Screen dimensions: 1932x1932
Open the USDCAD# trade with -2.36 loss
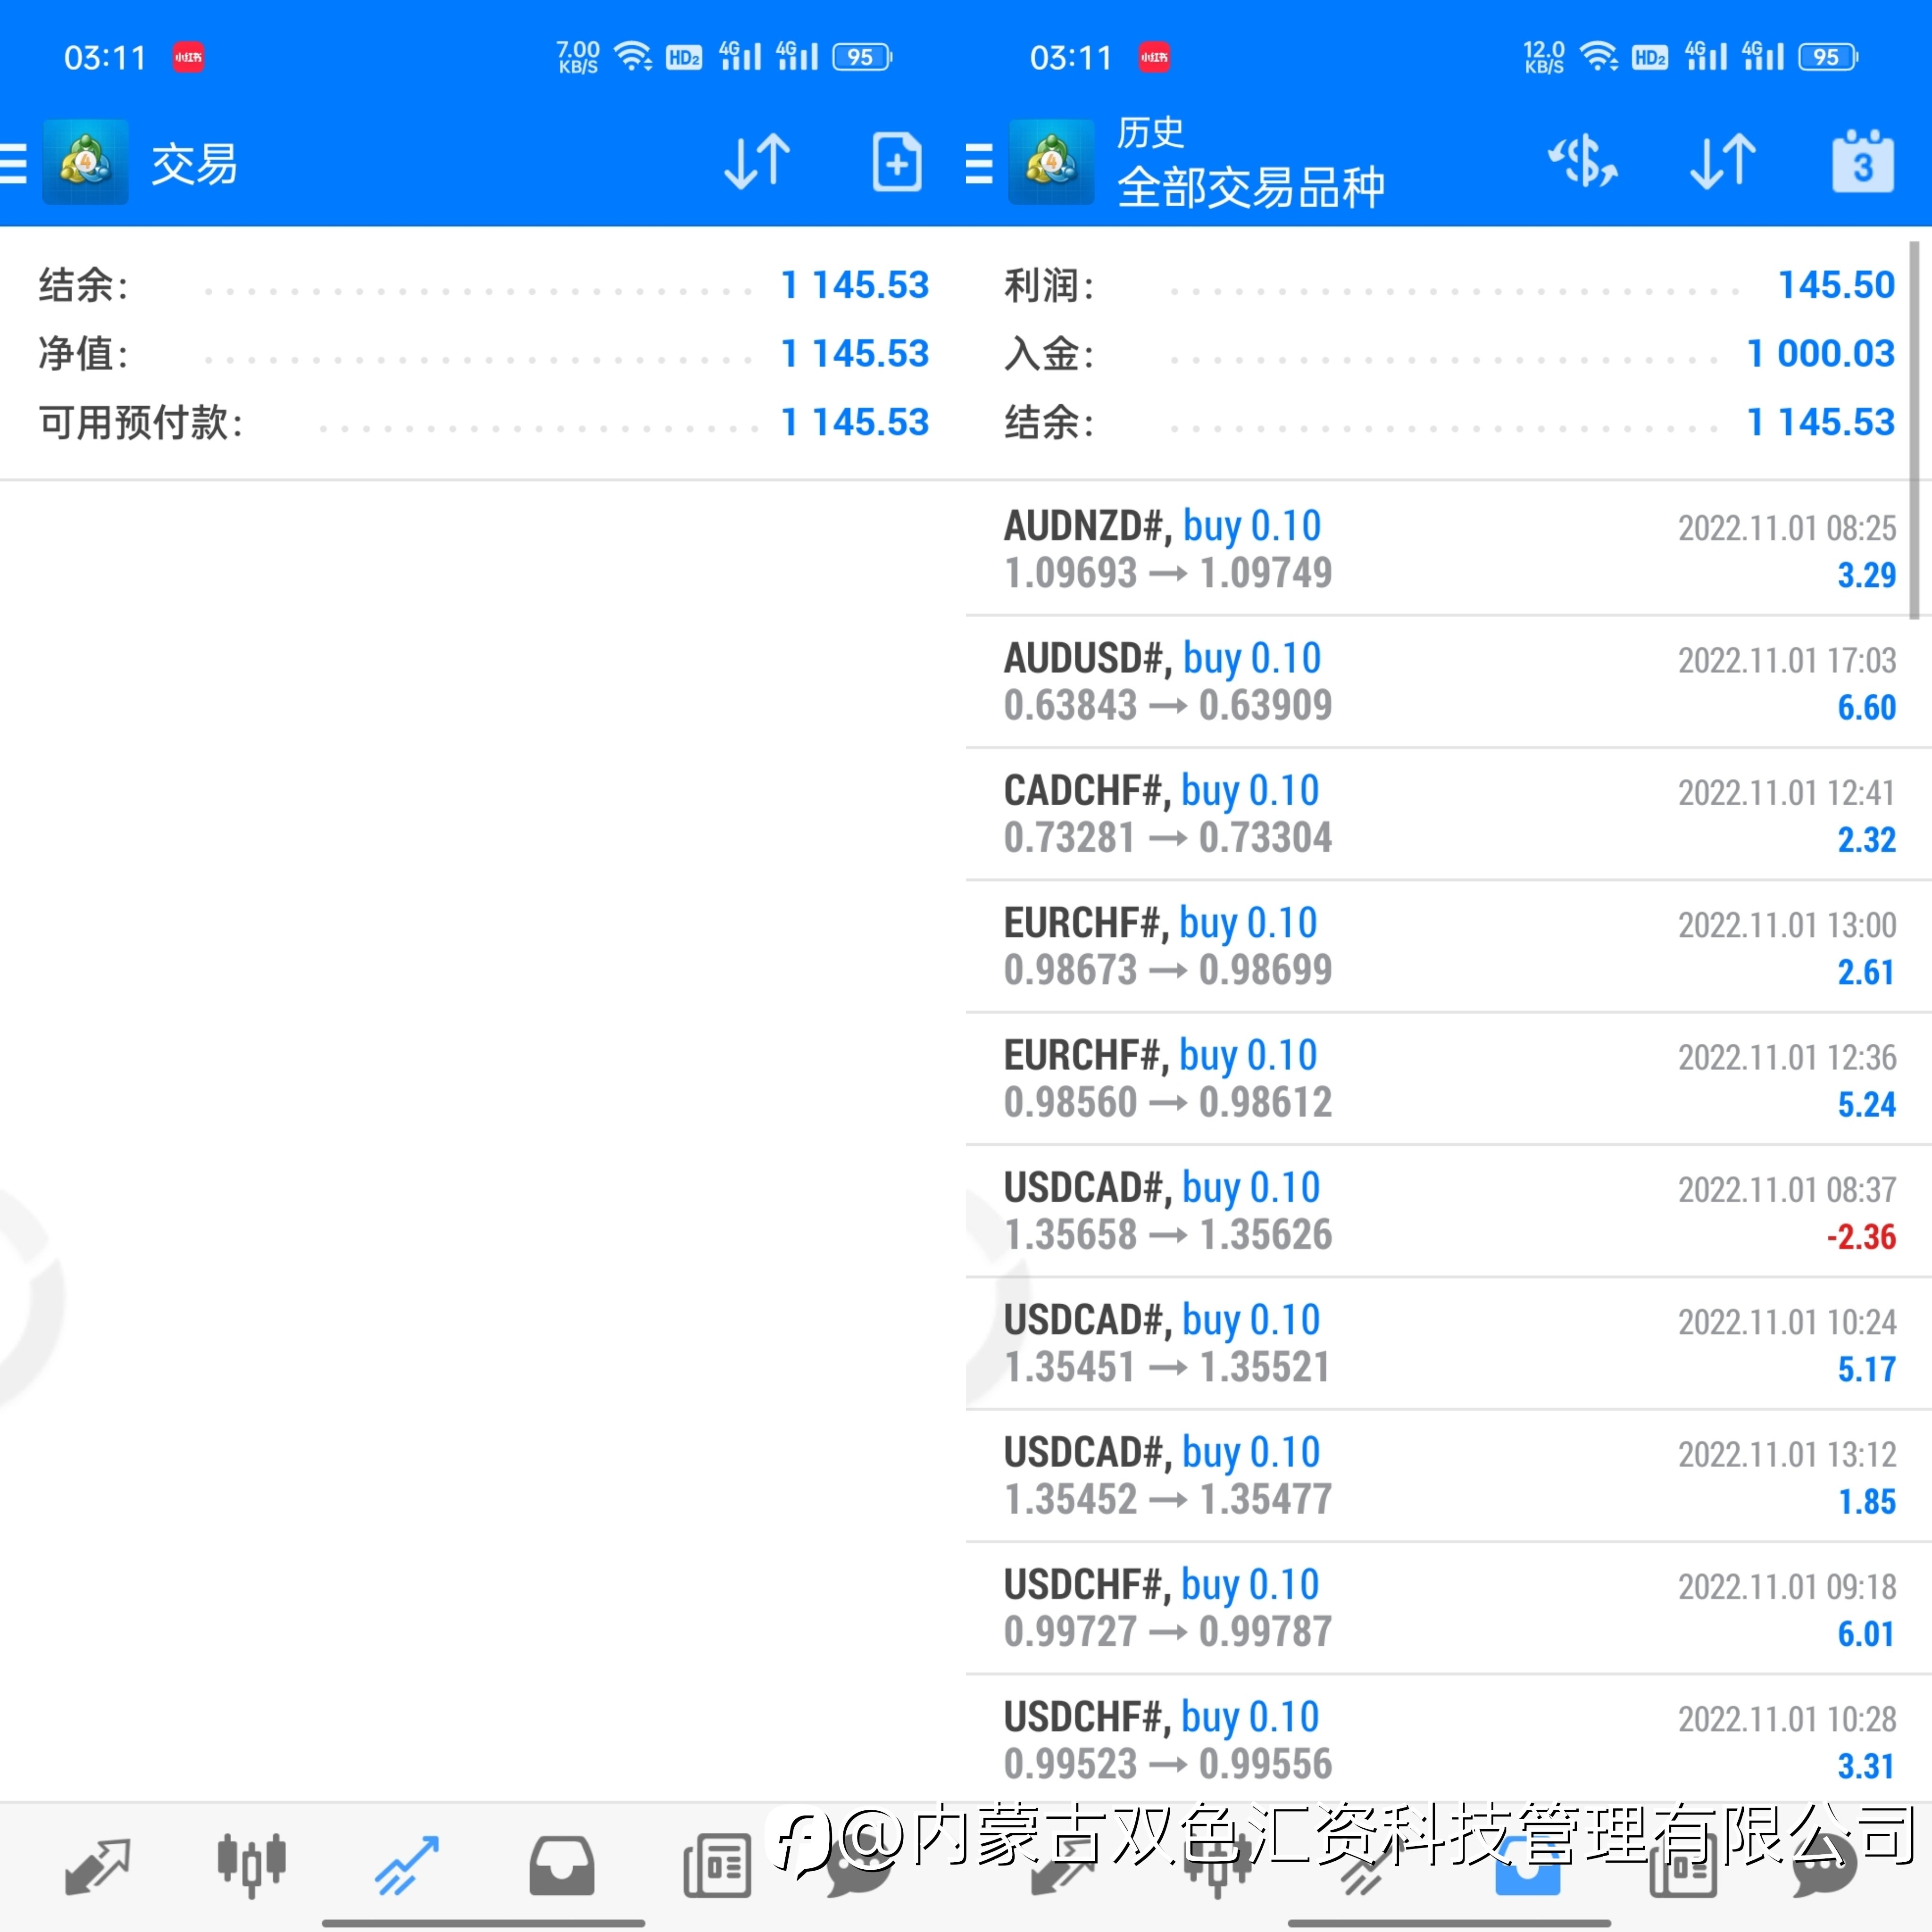point(1449,1211)
